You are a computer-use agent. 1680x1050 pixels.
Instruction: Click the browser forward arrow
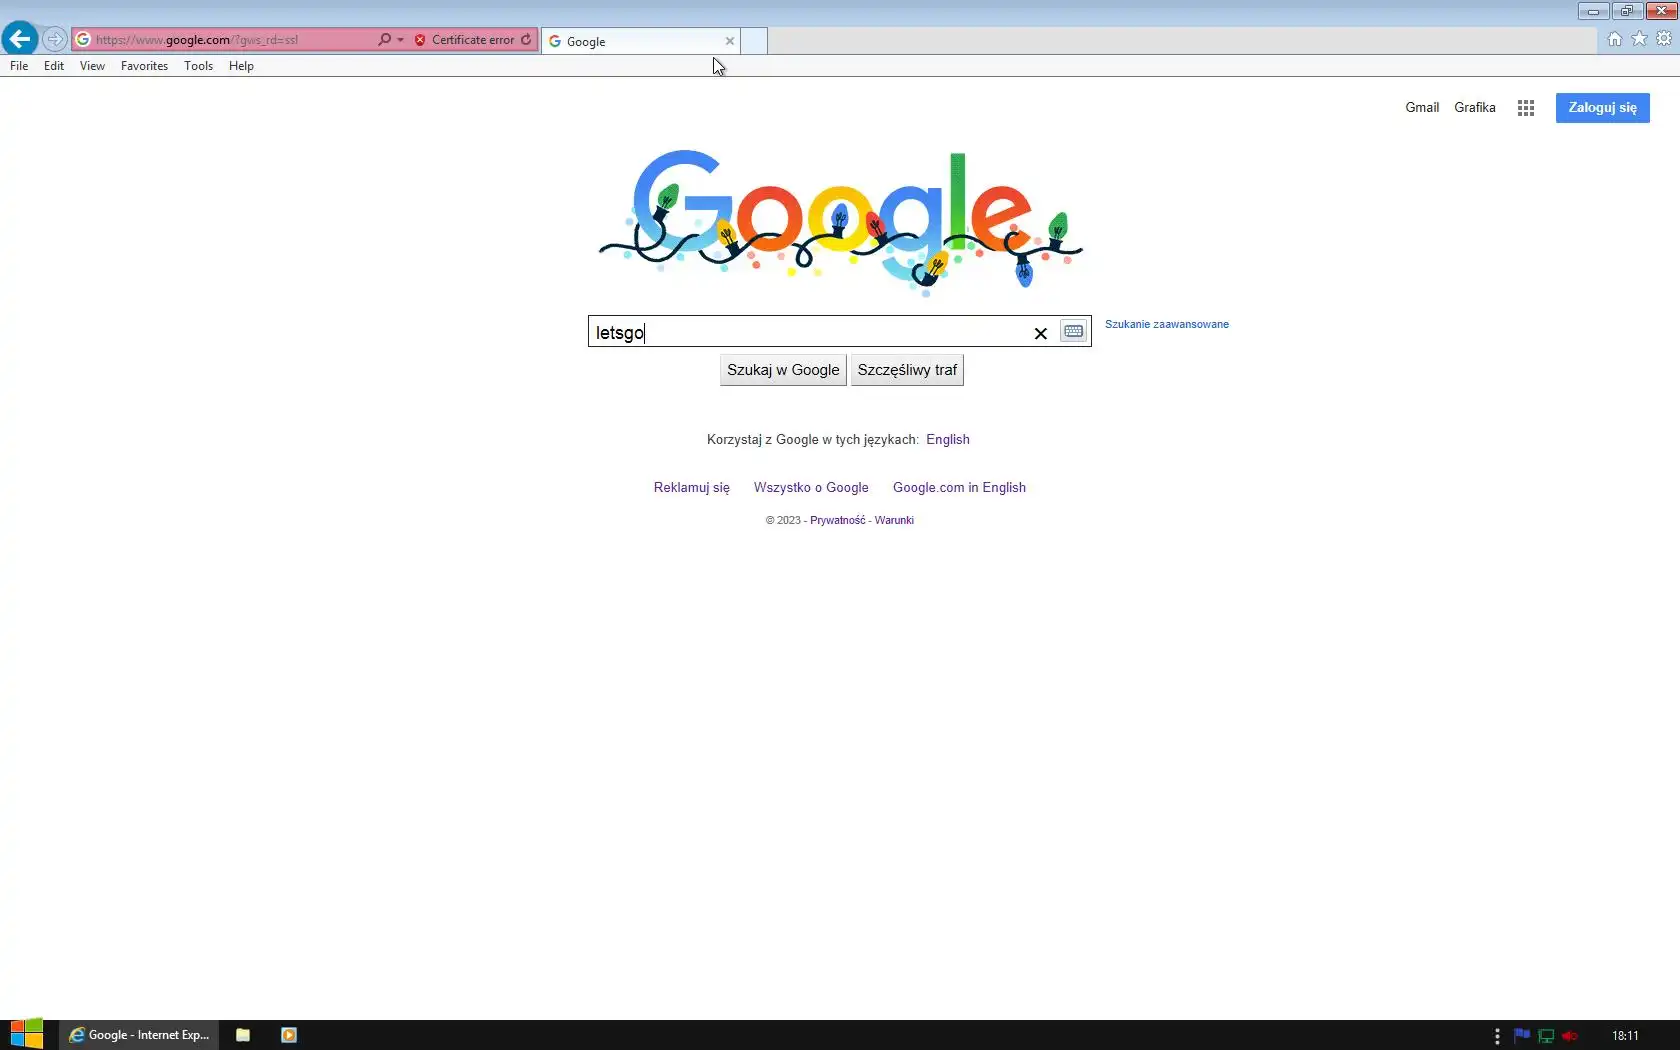pyautogui.click(x=54, y=39)
